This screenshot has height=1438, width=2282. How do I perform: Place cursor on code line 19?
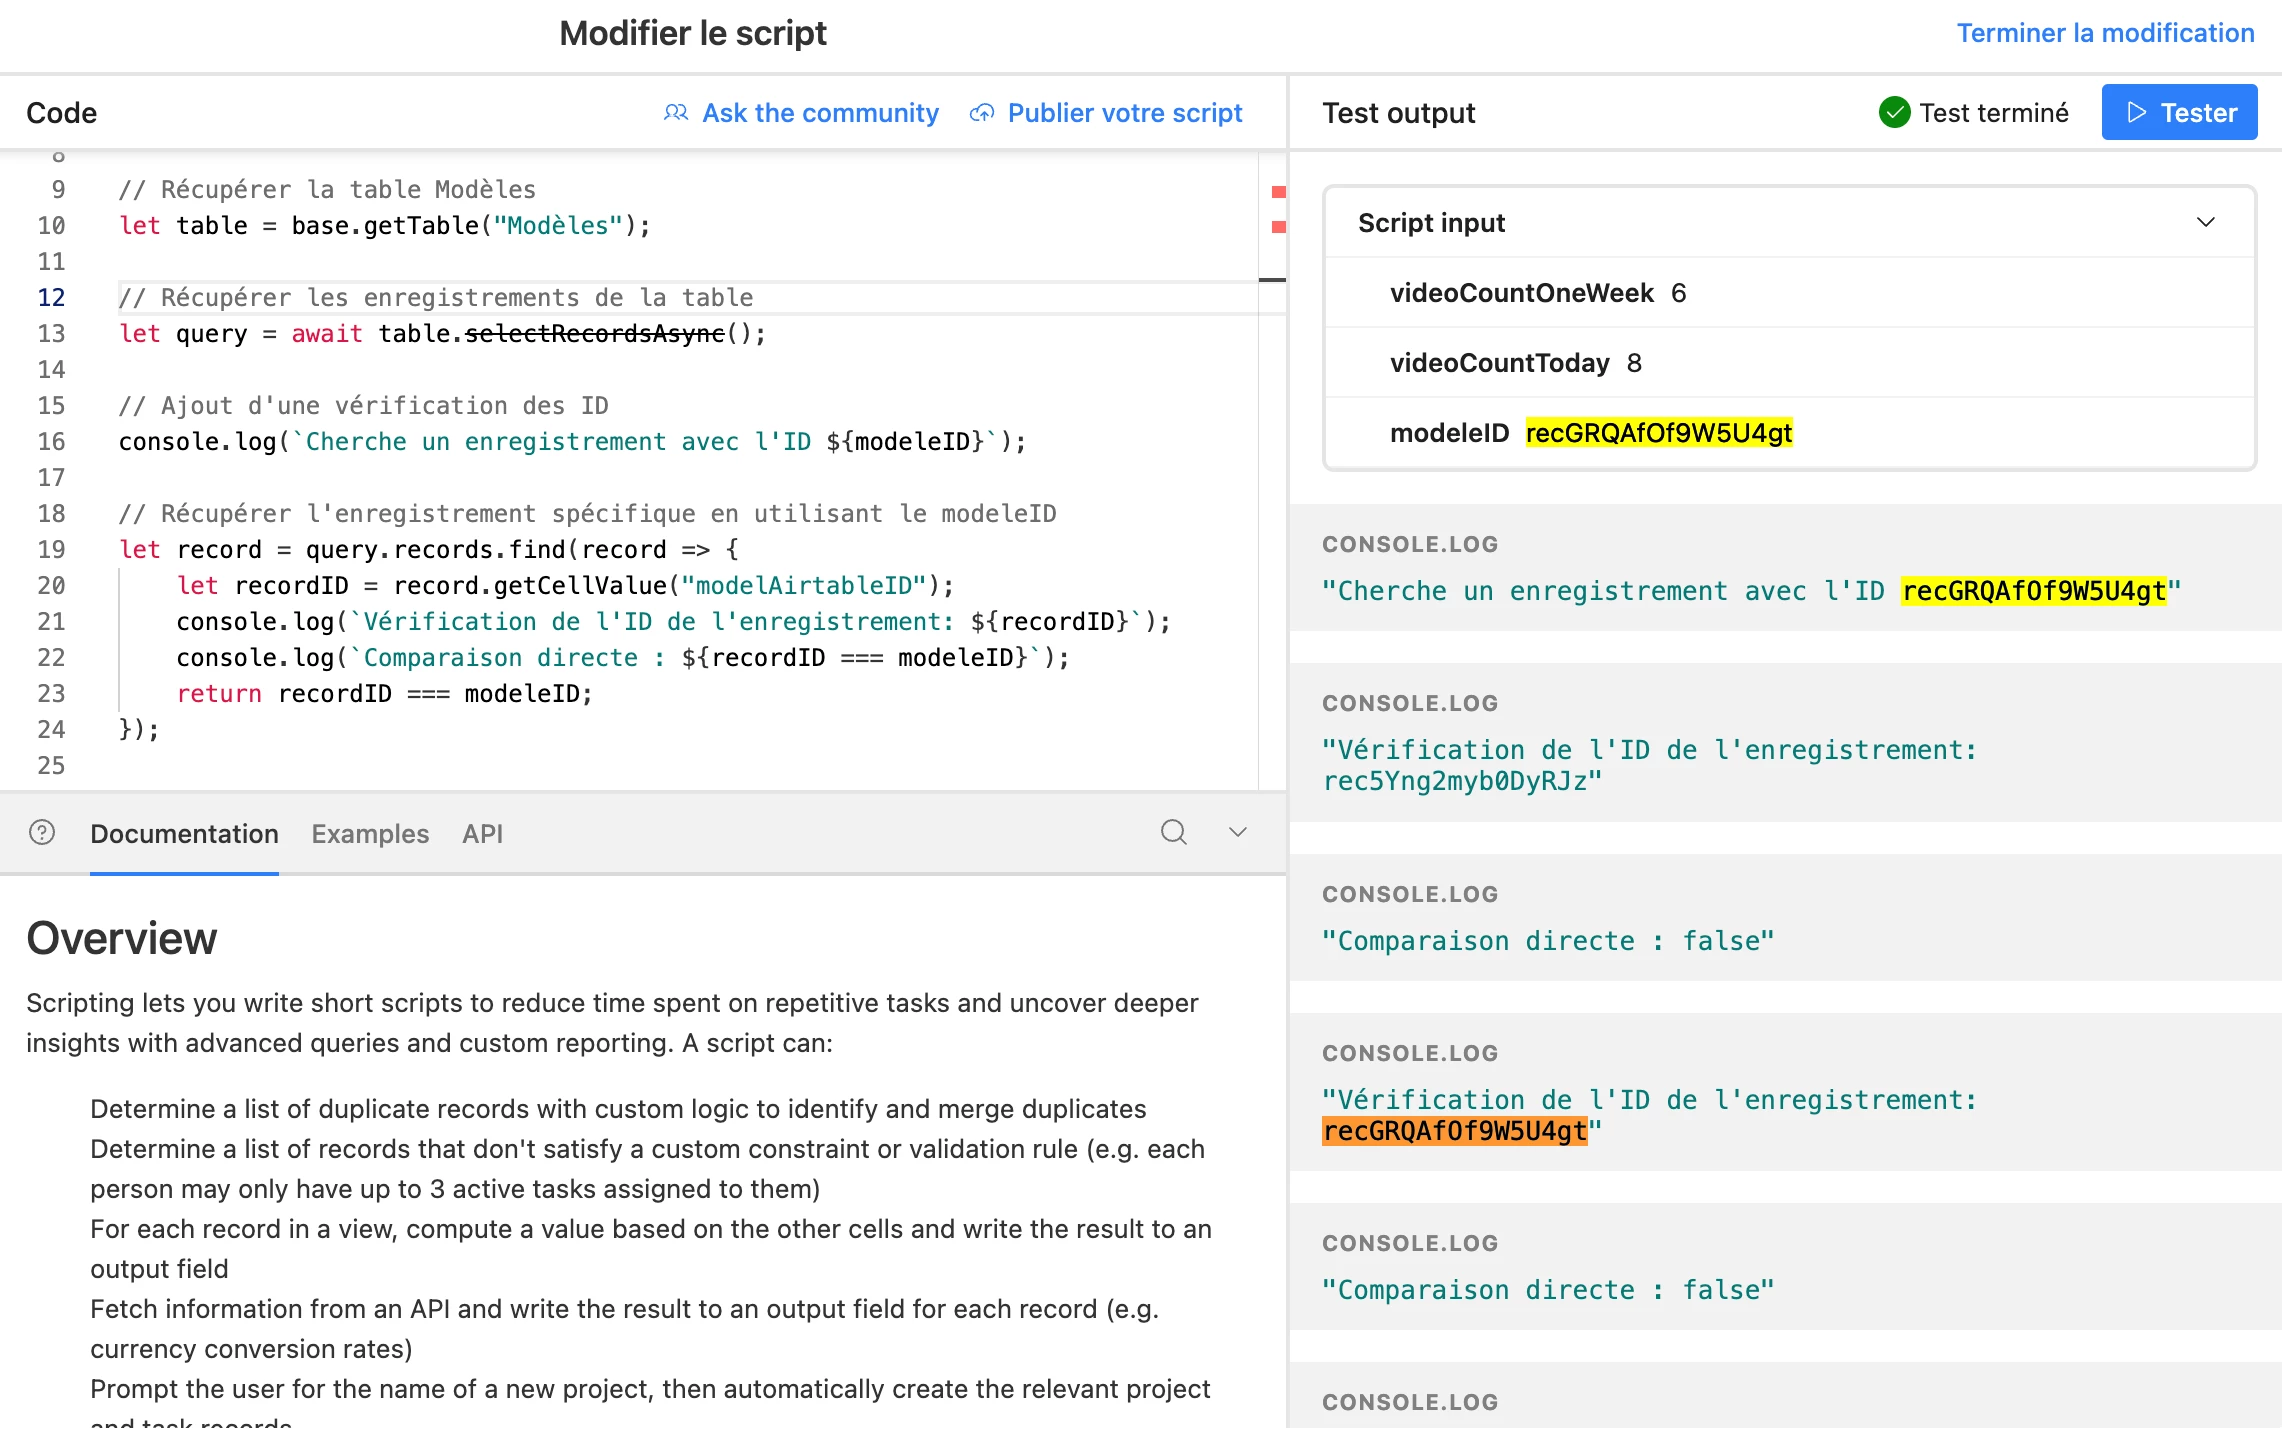click(x=428, y=549)
